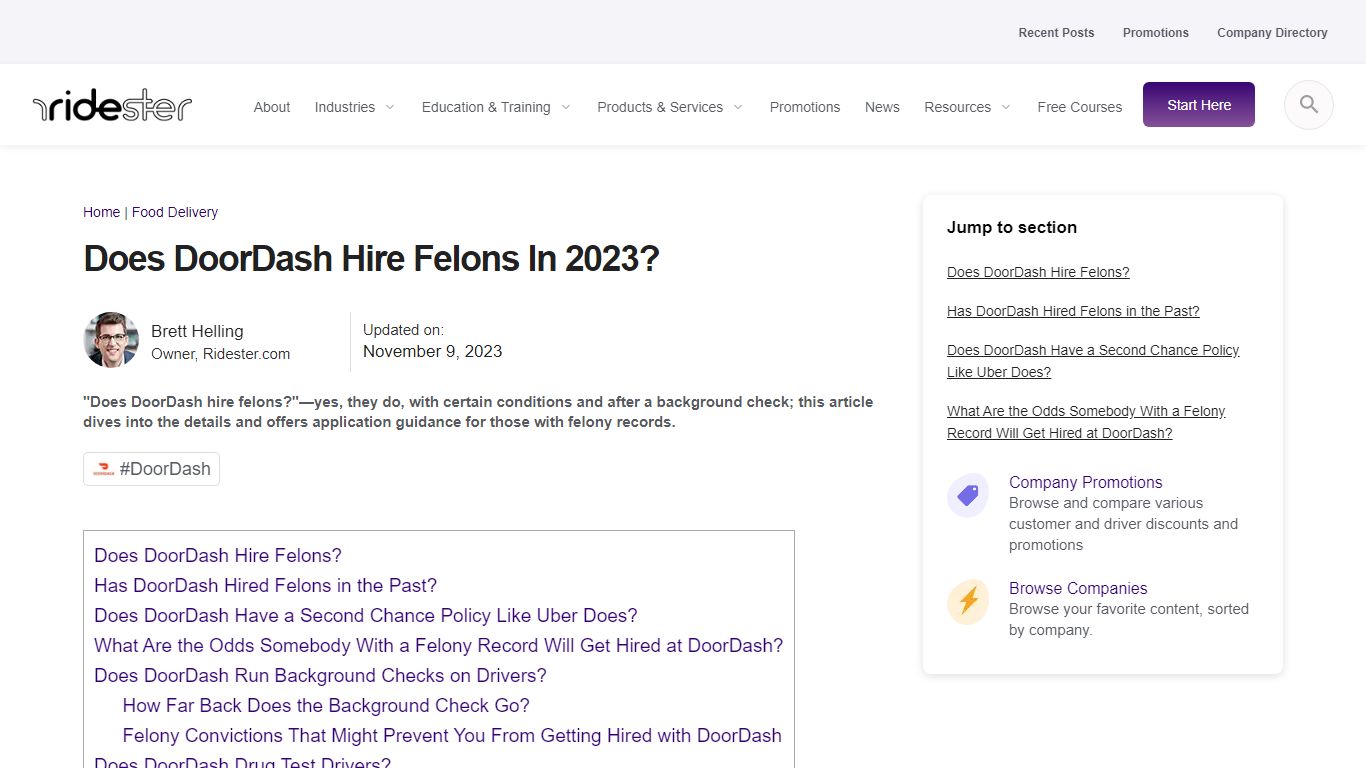Screen dimensions: 1366x768
Task: Click Brett Helling's author photo
Action: tap(111, 340)
